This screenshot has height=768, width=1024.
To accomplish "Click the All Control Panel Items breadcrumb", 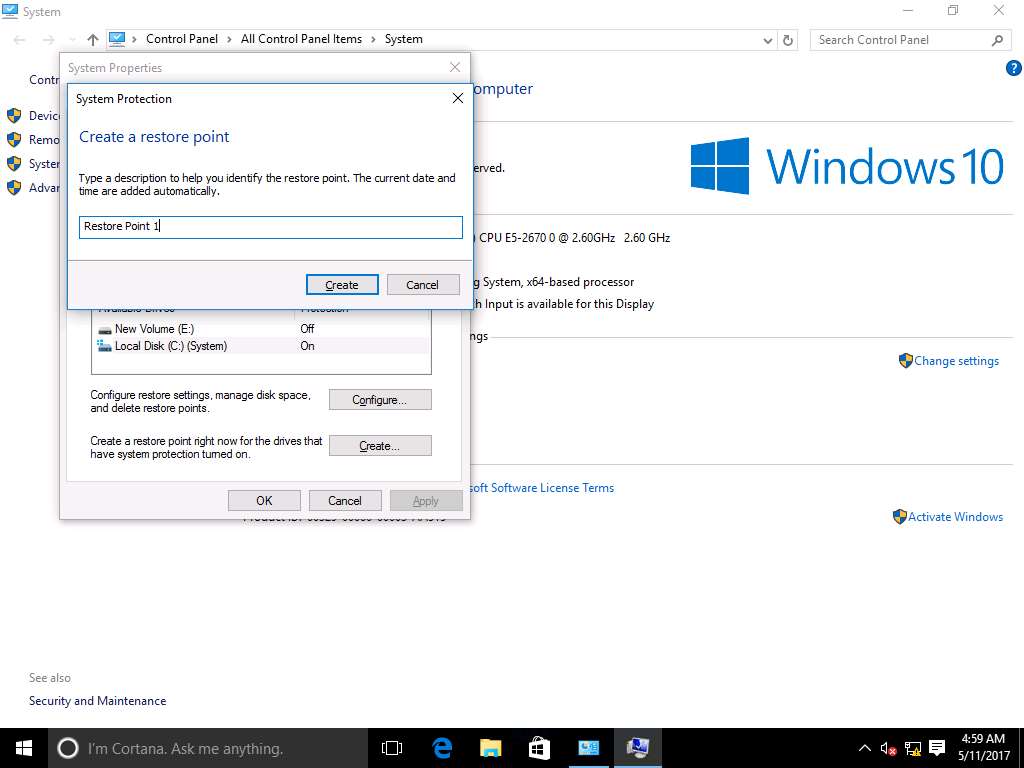I will 301,39.
